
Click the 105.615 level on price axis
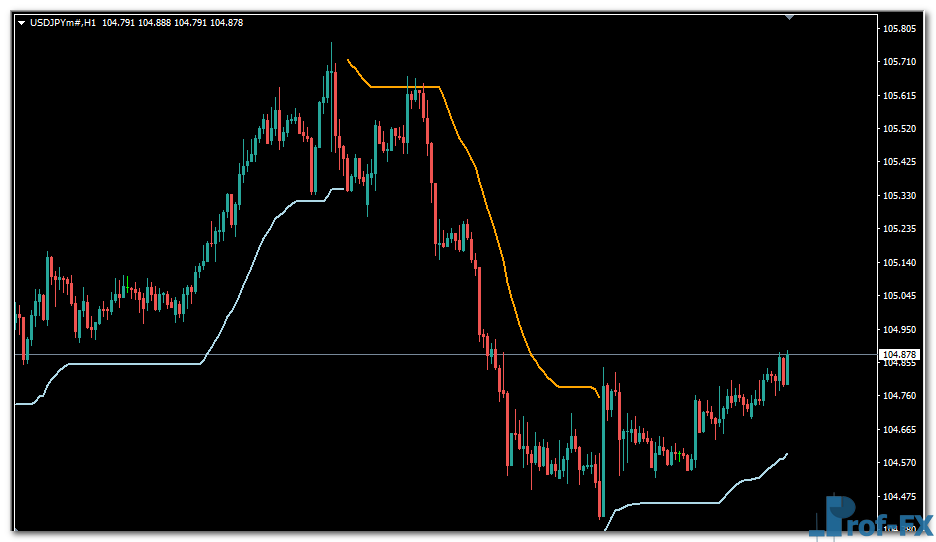[x=900, y=96]
